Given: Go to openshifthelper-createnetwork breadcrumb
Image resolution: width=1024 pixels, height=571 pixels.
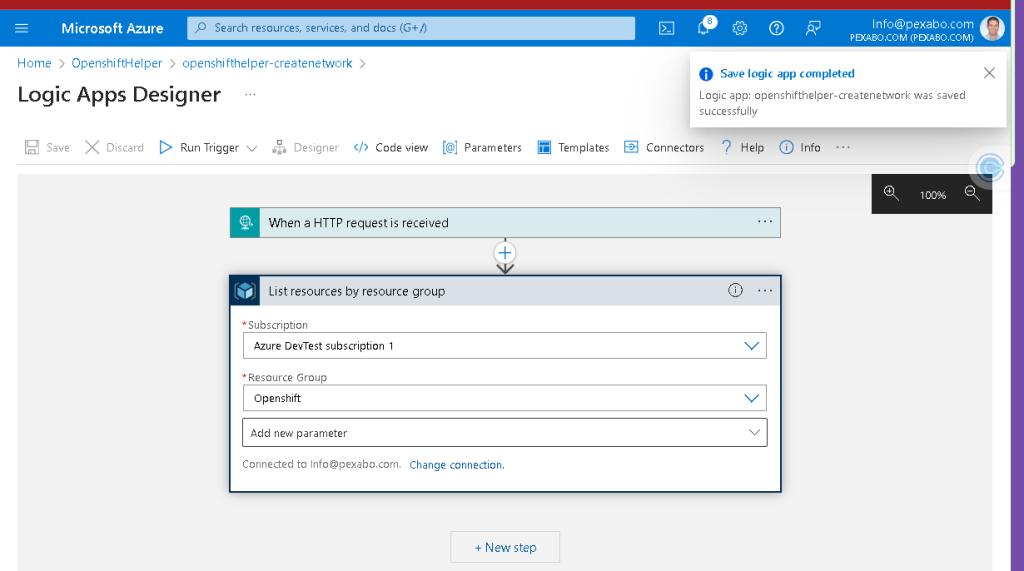Looking at the screenshot, I should point(267,63).
